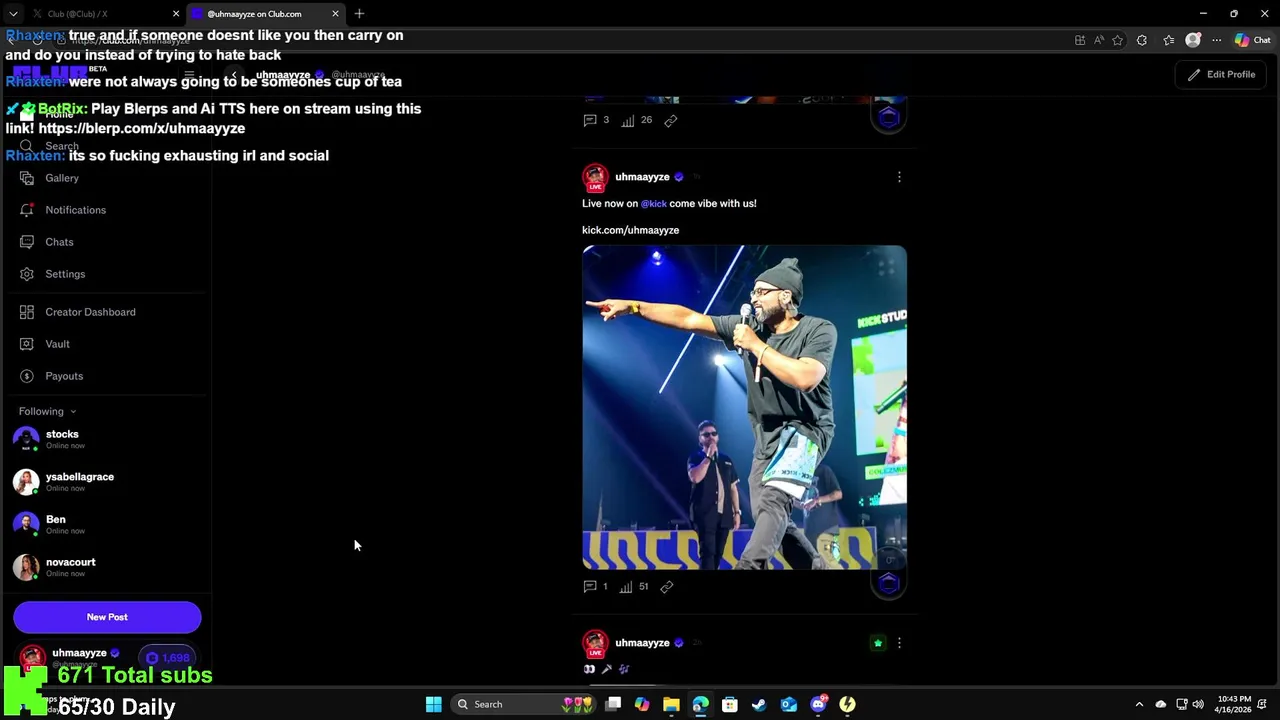Close the Club / X browser tab

(x=176, y=14)
